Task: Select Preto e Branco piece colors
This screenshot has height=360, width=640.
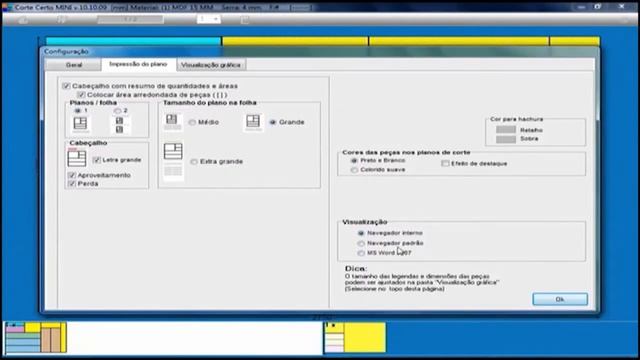Action: click(x=354, y=161)
